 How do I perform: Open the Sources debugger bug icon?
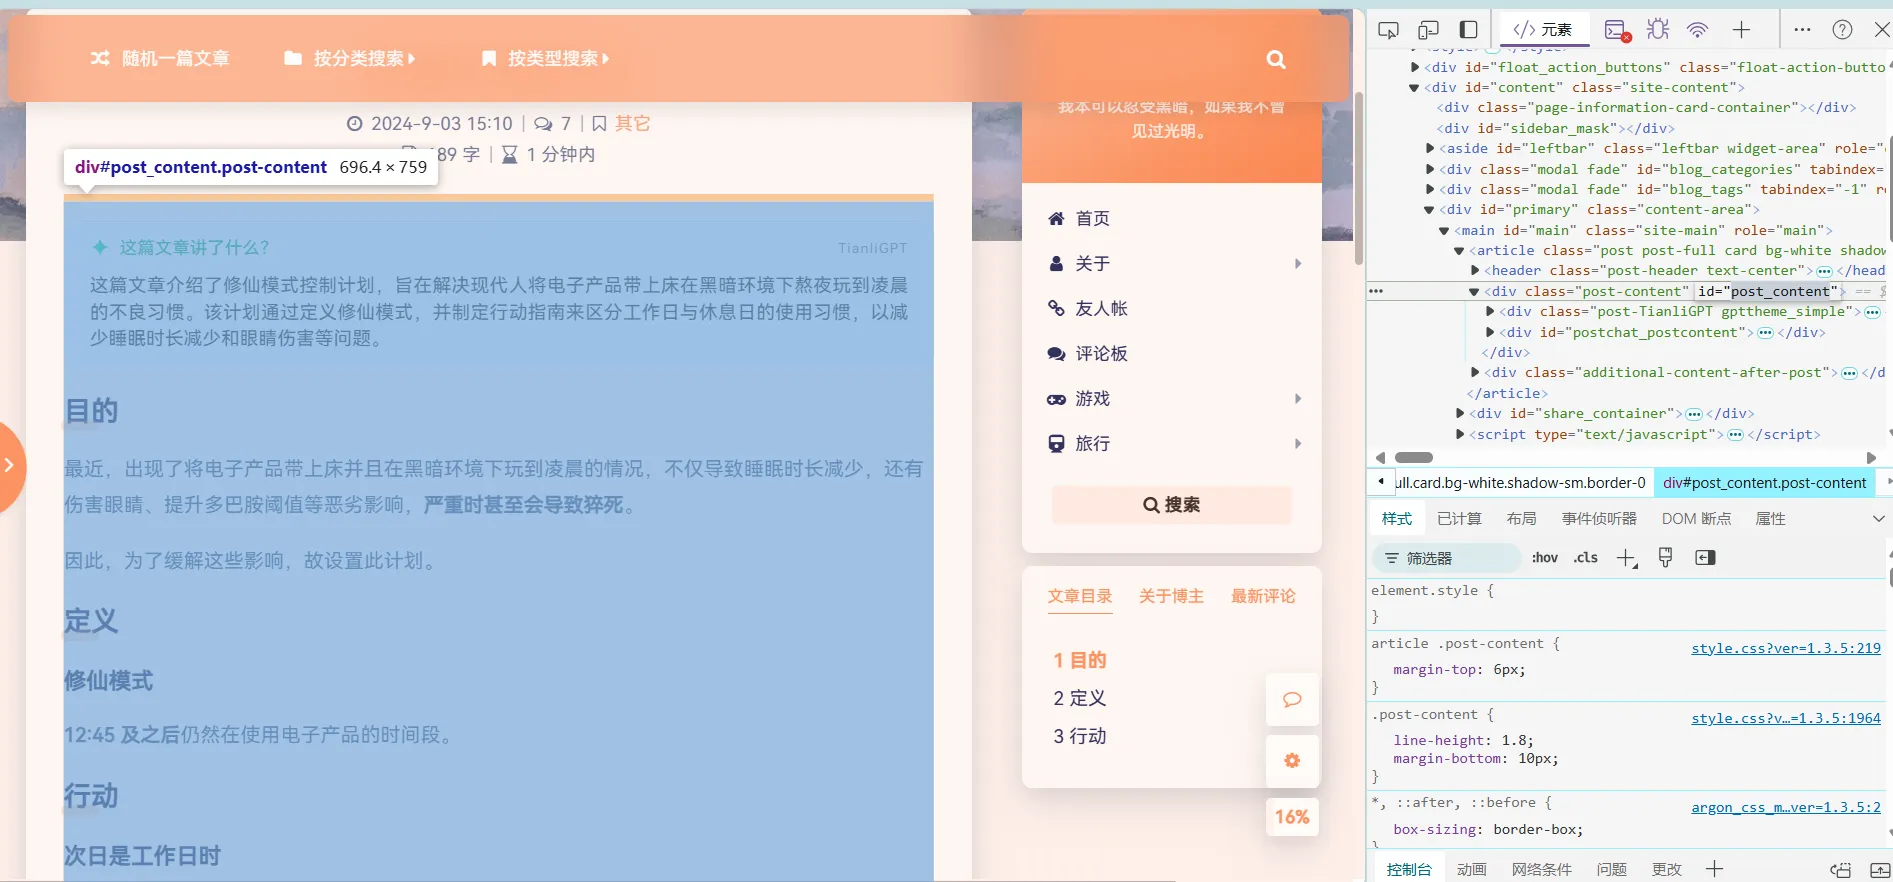1658,29
